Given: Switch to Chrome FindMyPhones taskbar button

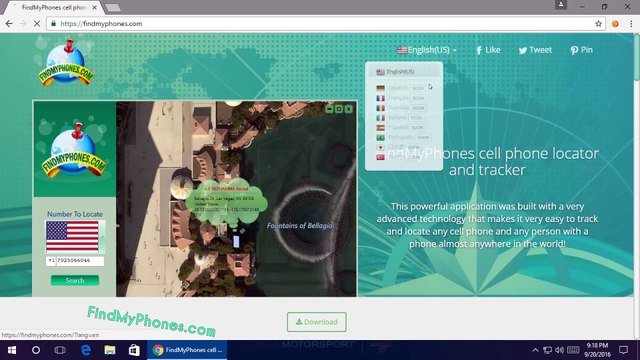Looking at the screenshot, I should coord(187,350).
